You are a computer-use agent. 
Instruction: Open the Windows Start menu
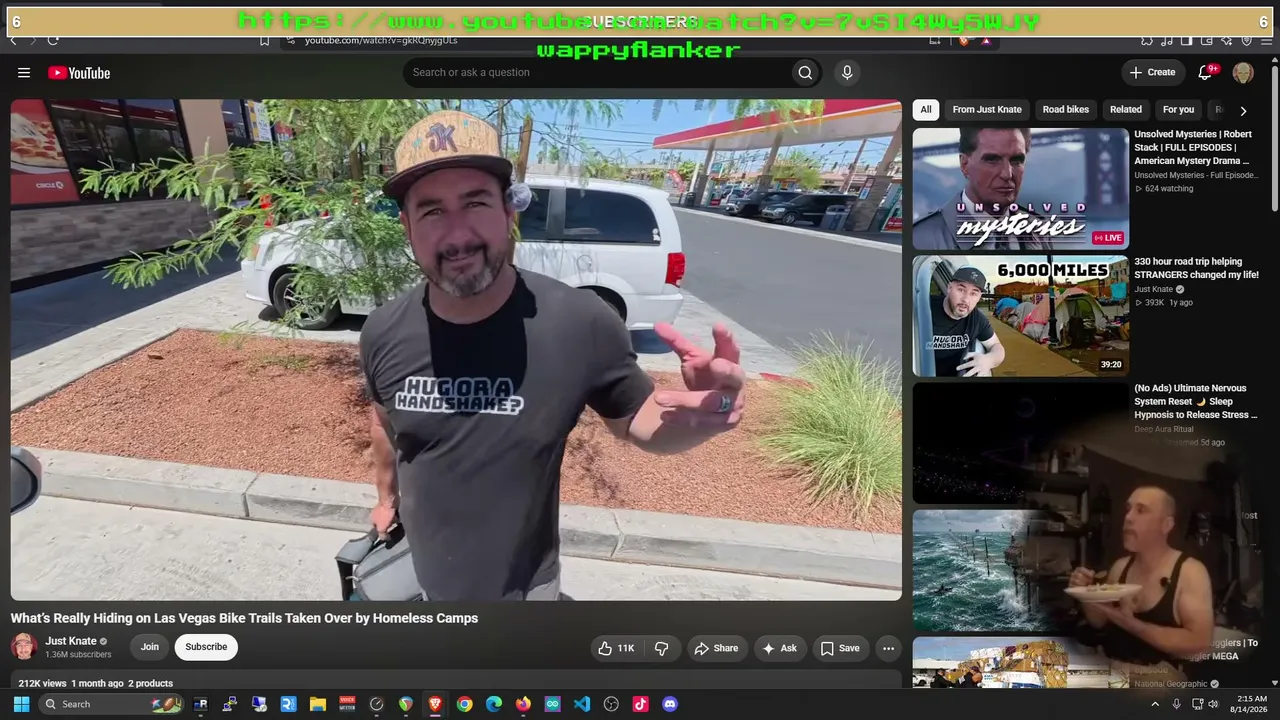click(21, 704)
